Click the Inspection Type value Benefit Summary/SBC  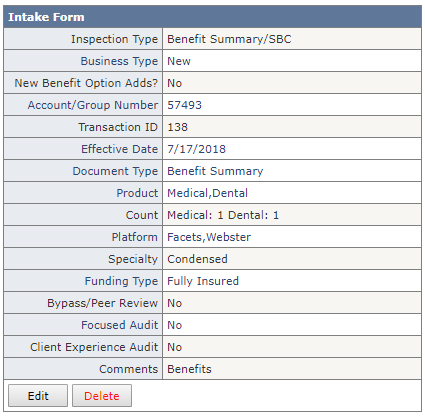pos(229,39)
